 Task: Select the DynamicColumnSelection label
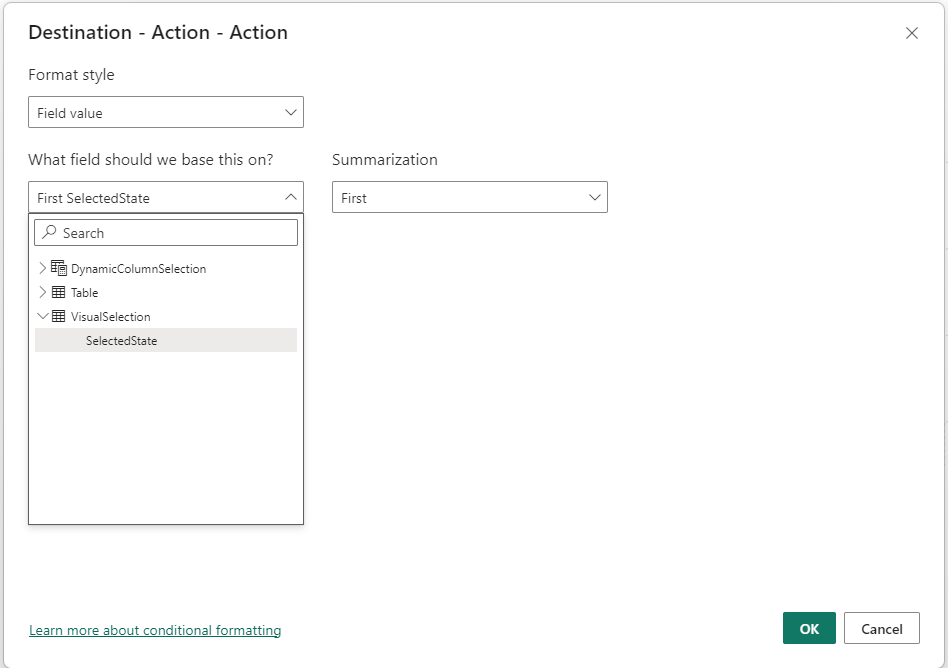point(138,269)
